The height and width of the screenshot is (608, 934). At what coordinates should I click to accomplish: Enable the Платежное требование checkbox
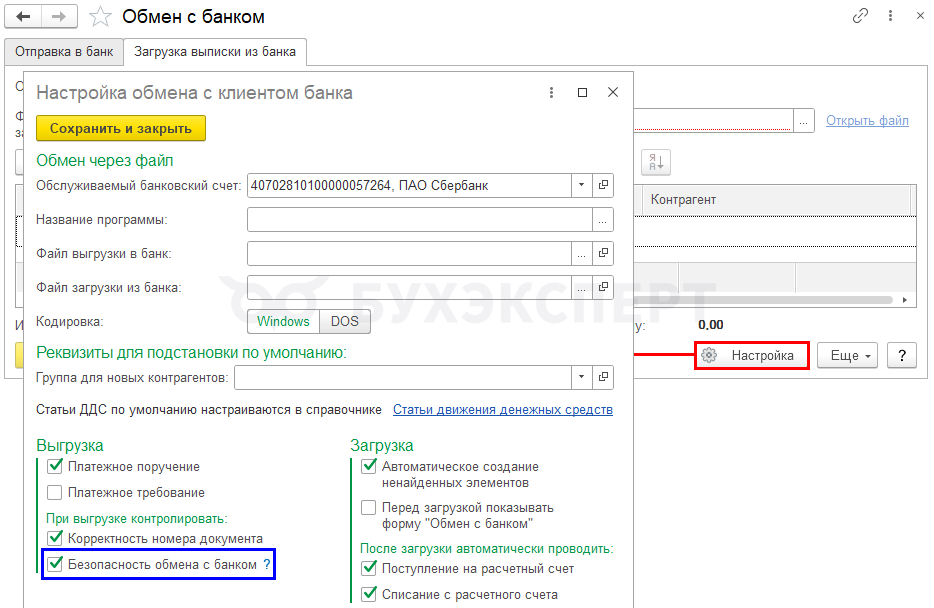(55, 492)
